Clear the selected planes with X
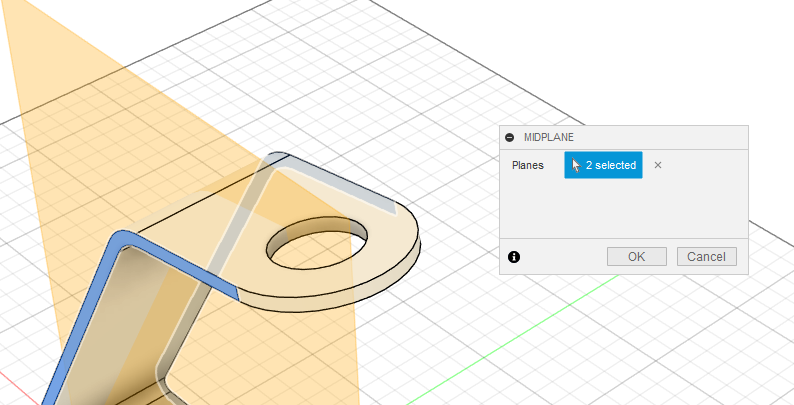The image size is (794, 405). click(x=657, y=165)
